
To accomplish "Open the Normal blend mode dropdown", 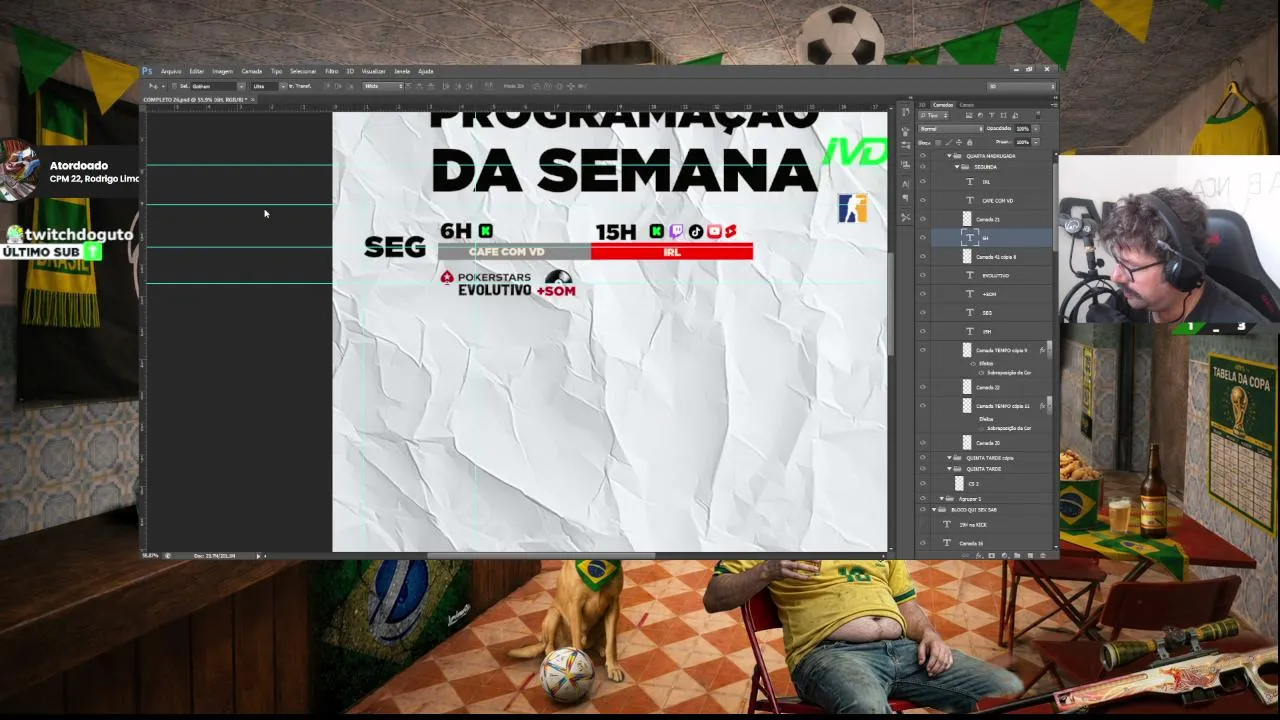I will pyautogui.click(x=952, y=129).
